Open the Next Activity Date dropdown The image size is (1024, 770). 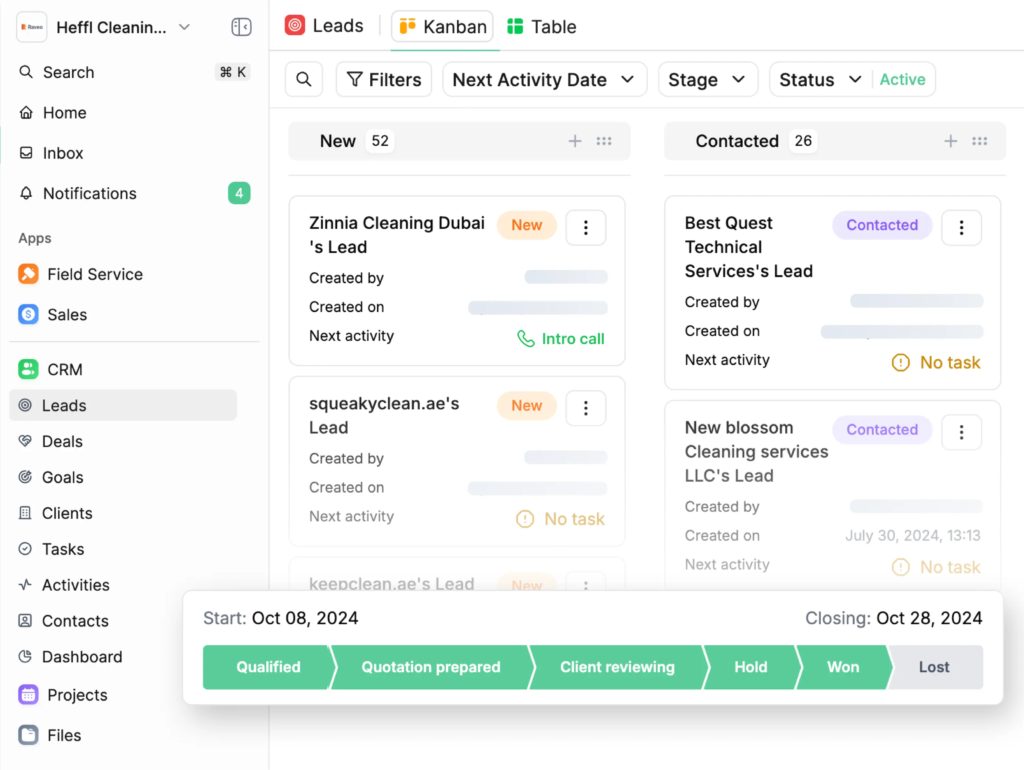pos(544,80)
